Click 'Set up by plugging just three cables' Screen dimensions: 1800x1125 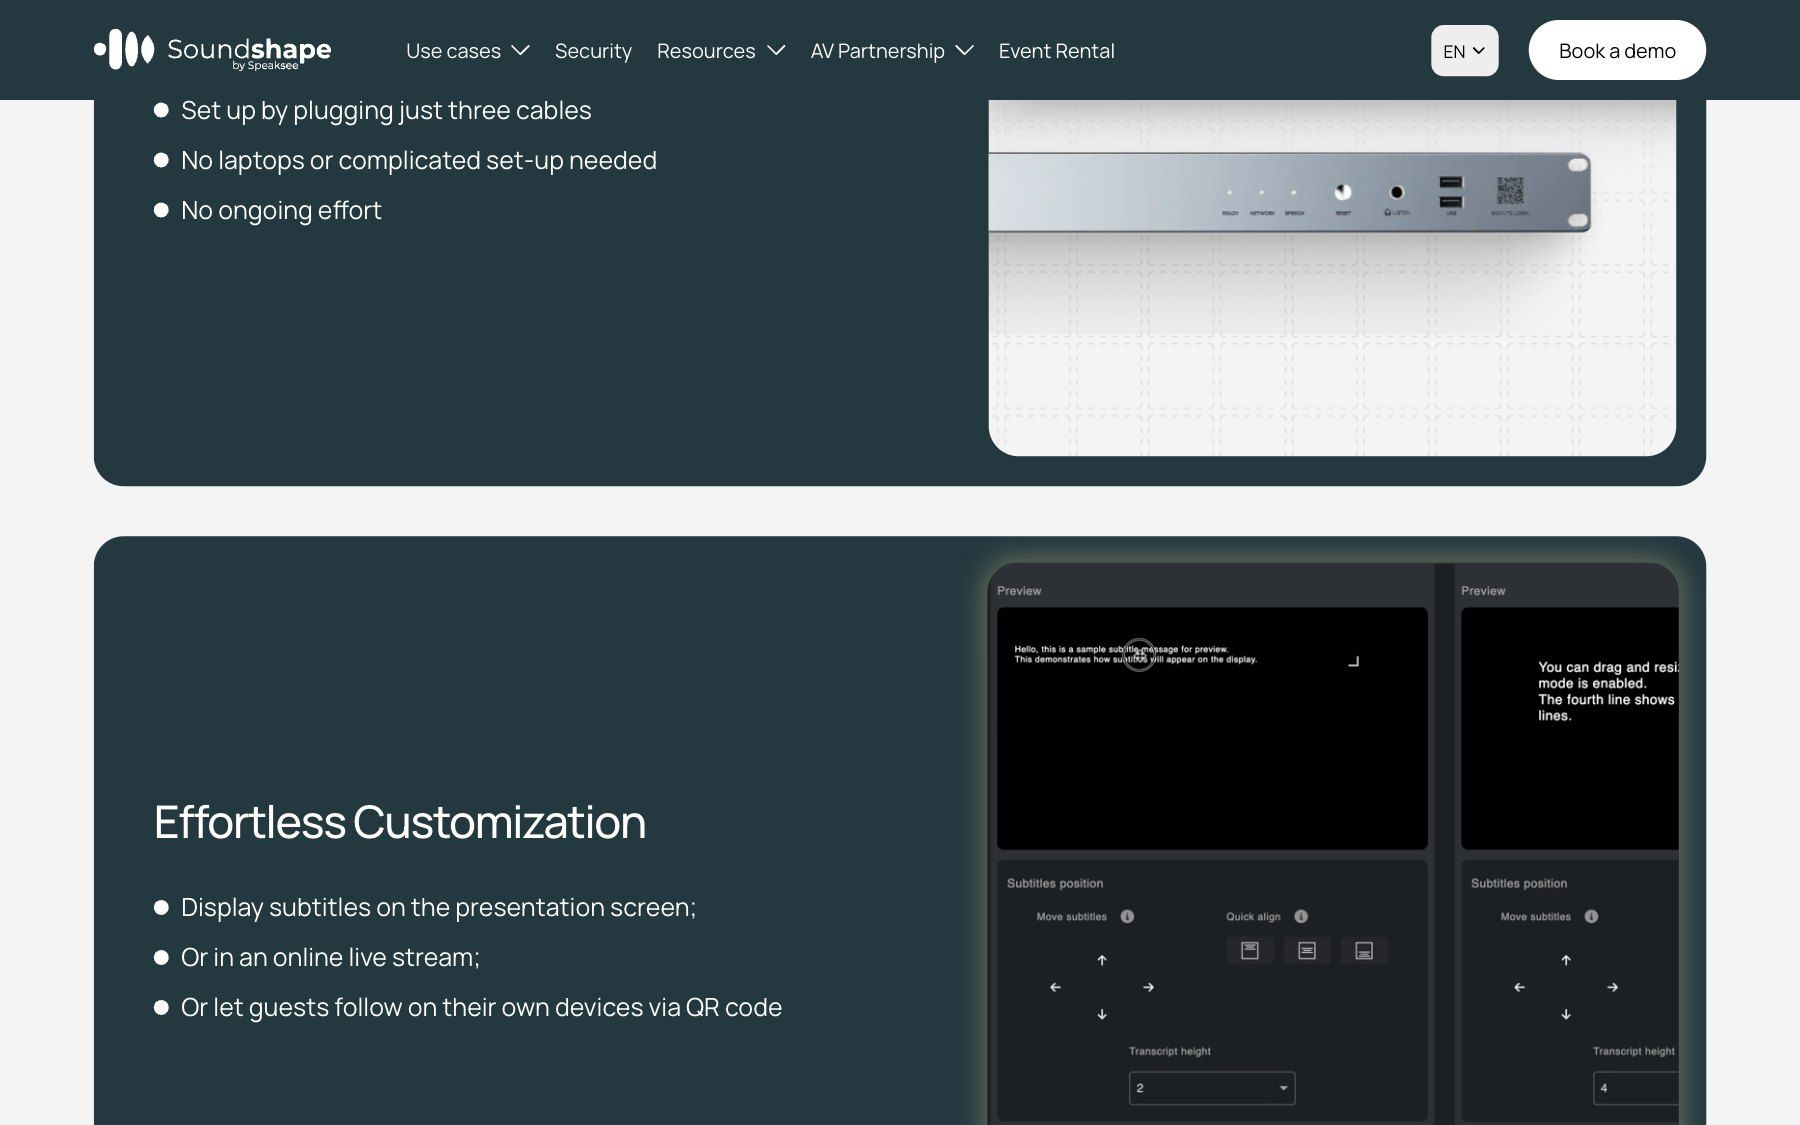pos(386,110)
